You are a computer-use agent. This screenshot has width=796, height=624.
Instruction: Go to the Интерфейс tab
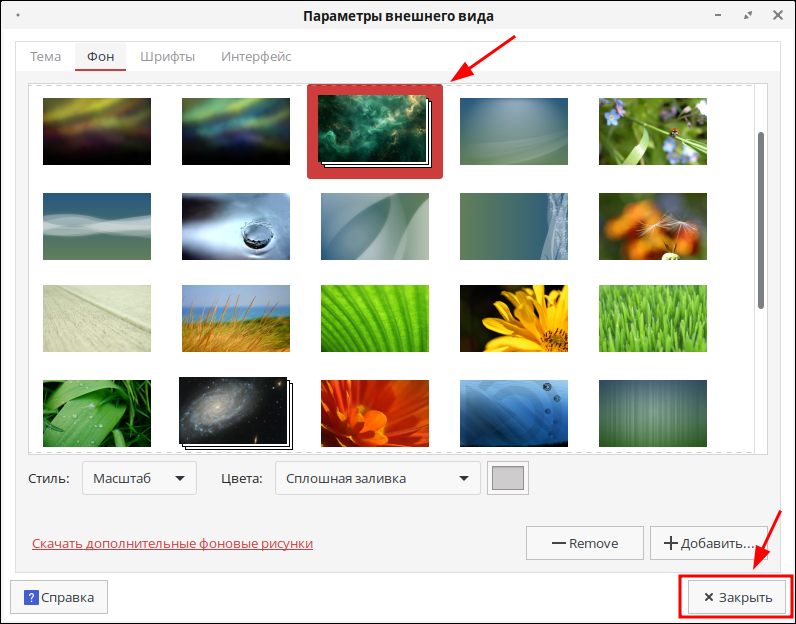(x=256, y=56)
